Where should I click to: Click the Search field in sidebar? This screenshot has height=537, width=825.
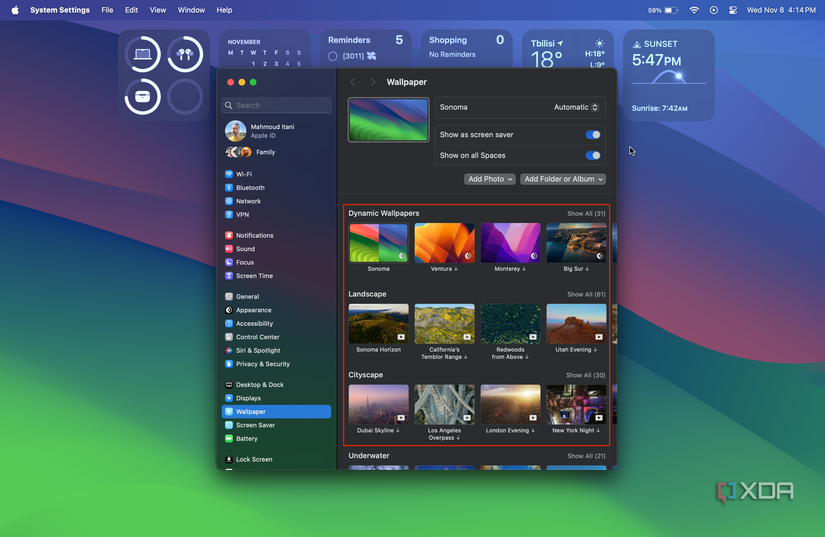[x=278, y=105]
